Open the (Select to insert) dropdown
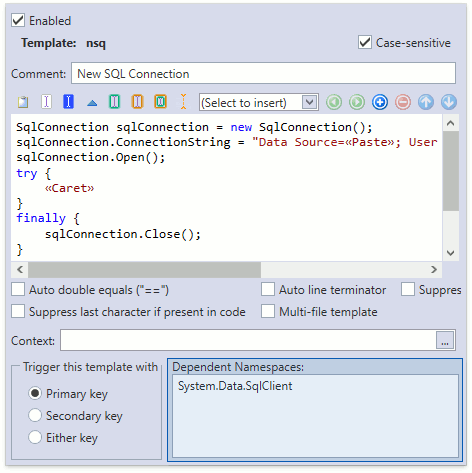Image resolution: width=472 pixels, height=473 pixels. pyautogui.click(x=259, y=102)
